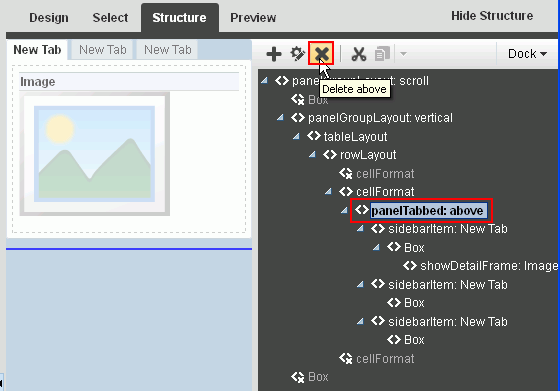Collapse the panelTabbed: above node

[x=344, y=211]
